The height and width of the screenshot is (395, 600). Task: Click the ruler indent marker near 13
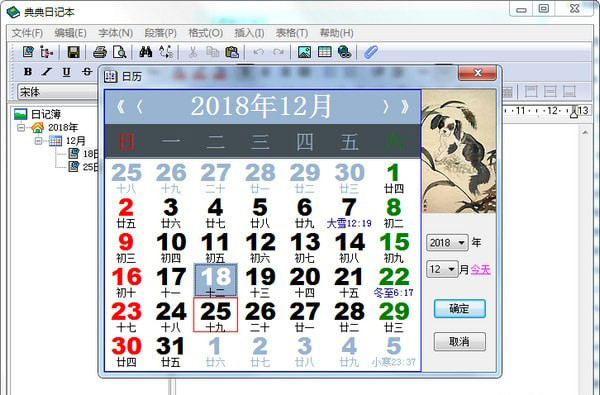(574, 112)
